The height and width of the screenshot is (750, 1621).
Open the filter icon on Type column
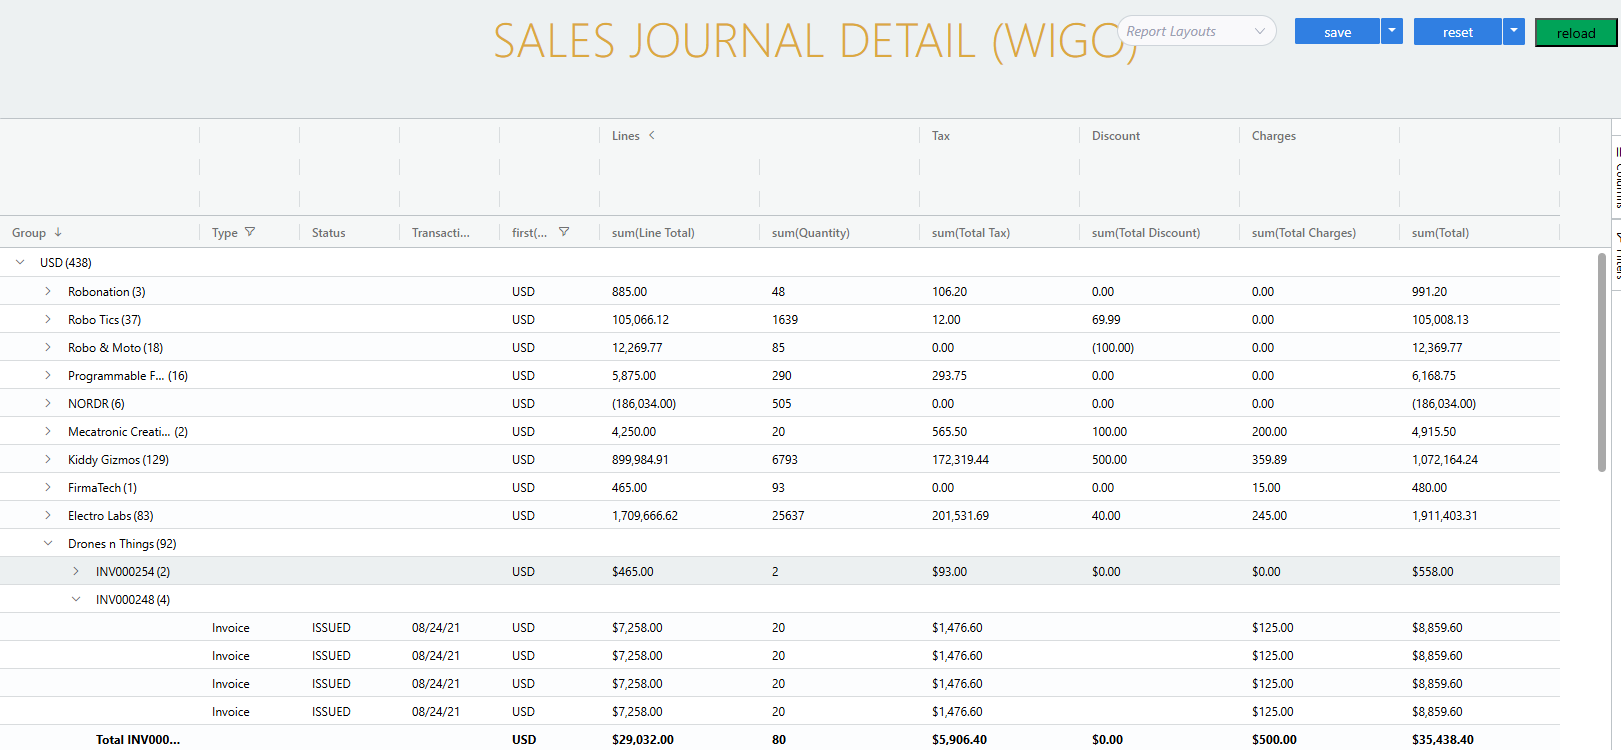pyautogui.click(x=250, y=232)
